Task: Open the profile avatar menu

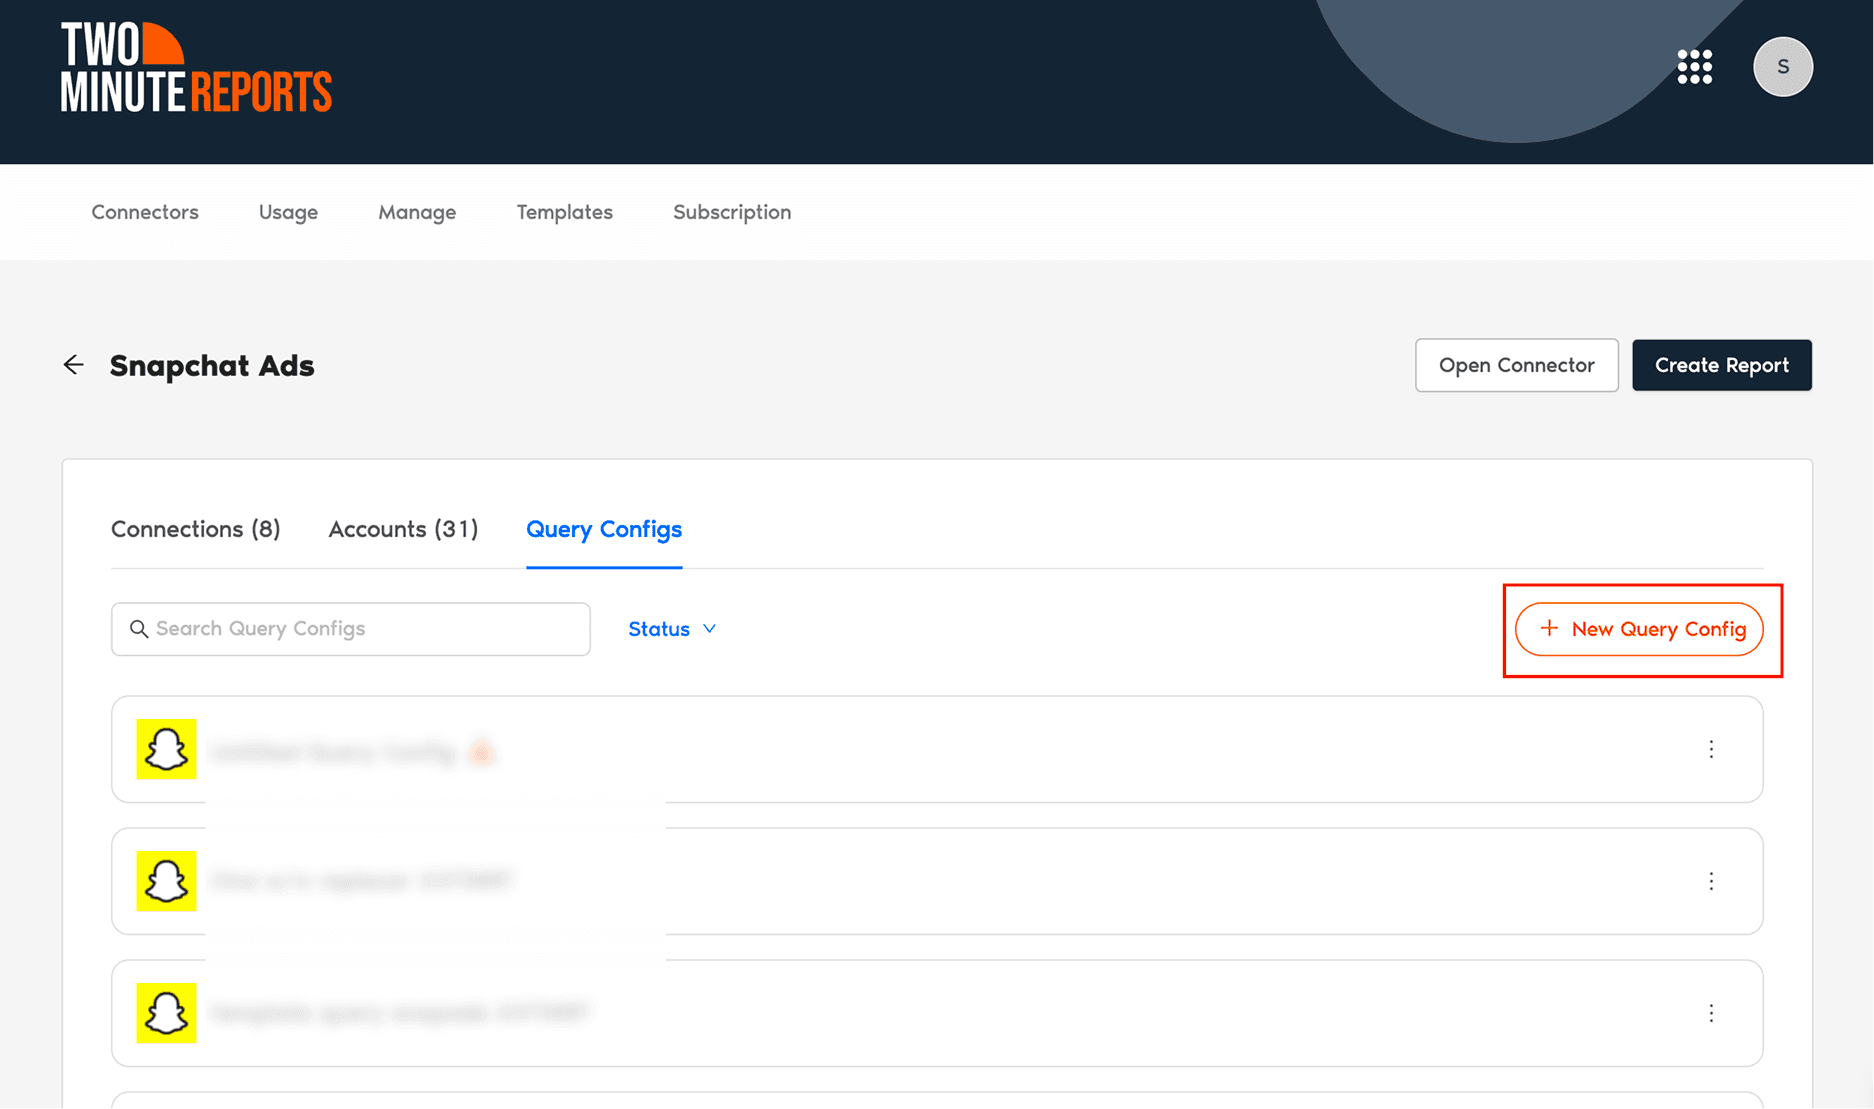Action: (1783, 67)
